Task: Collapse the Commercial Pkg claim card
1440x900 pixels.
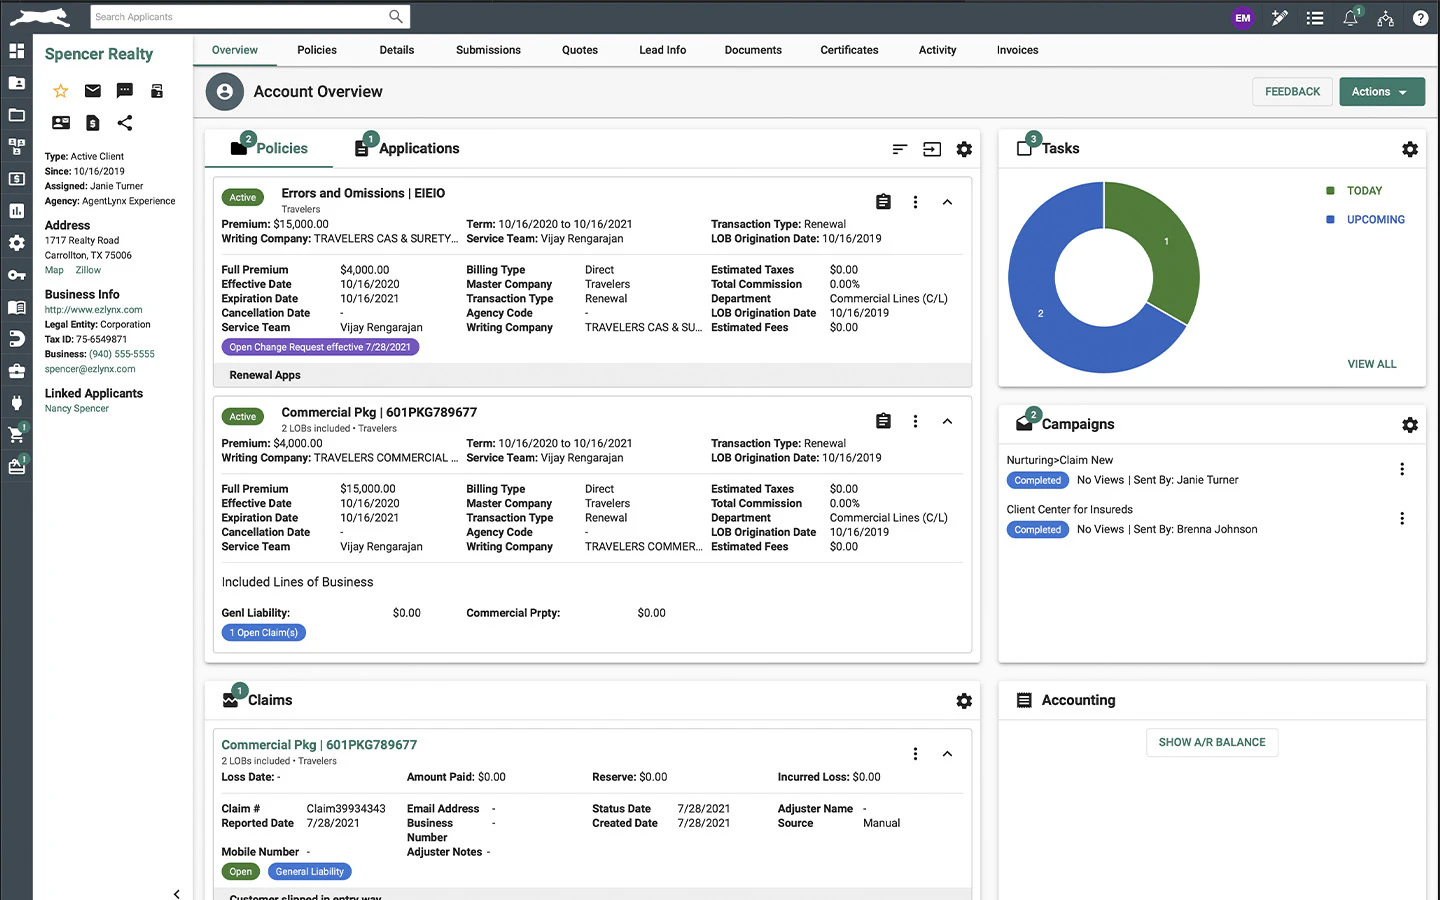Action: tap(947, 753)
